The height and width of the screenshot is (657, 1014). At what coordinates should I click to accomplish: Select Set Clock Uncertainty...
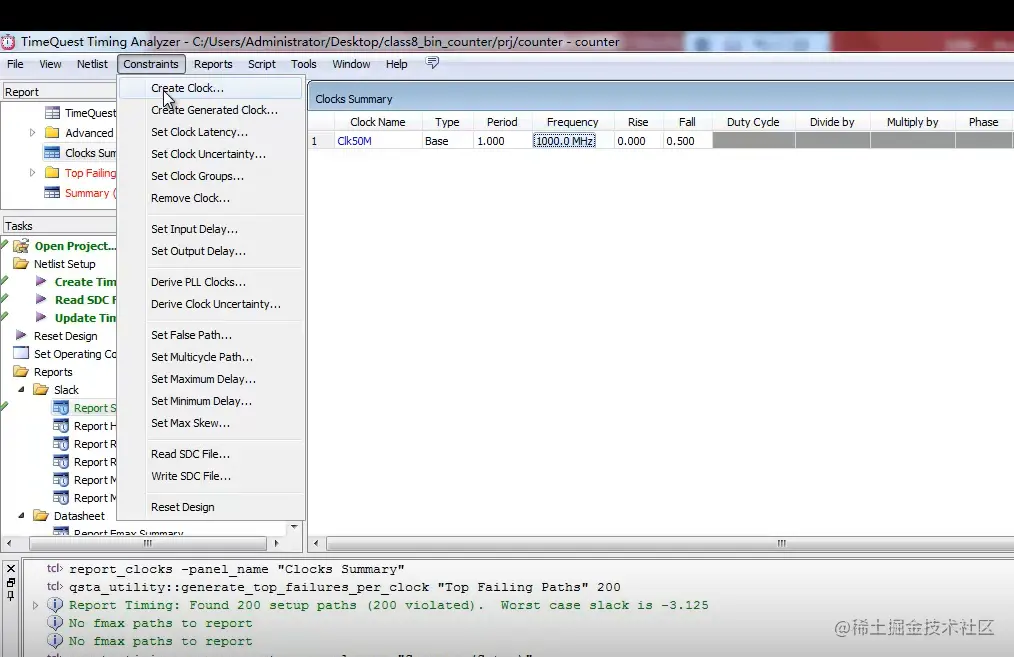click(211, 154)
